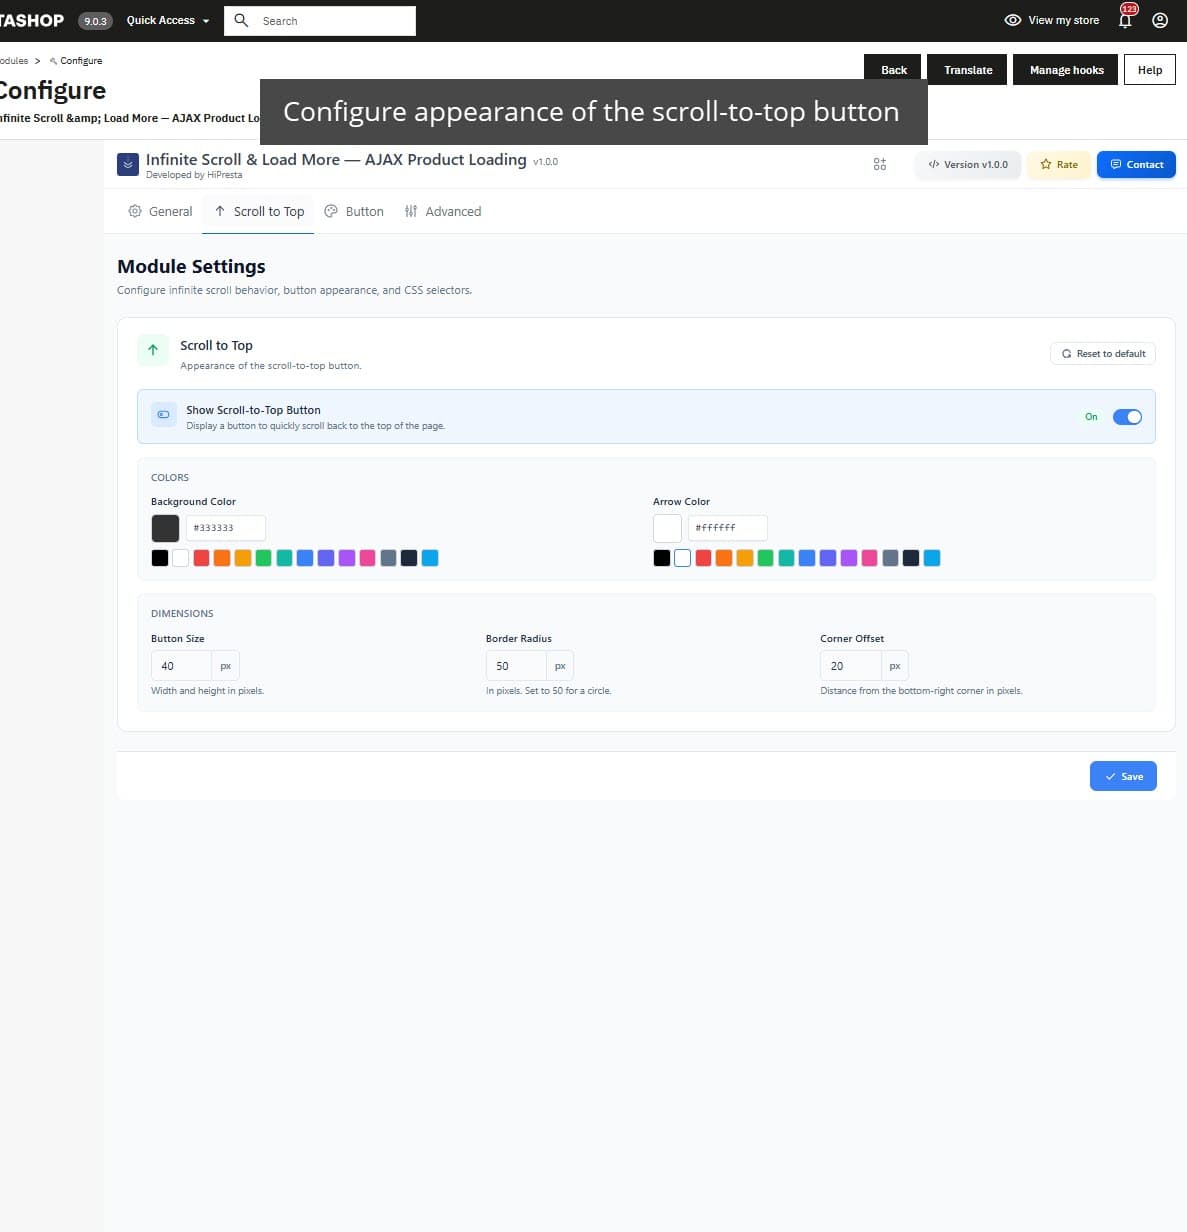
Task: Open the Quick Access dropdown
Action: (168, 20)
